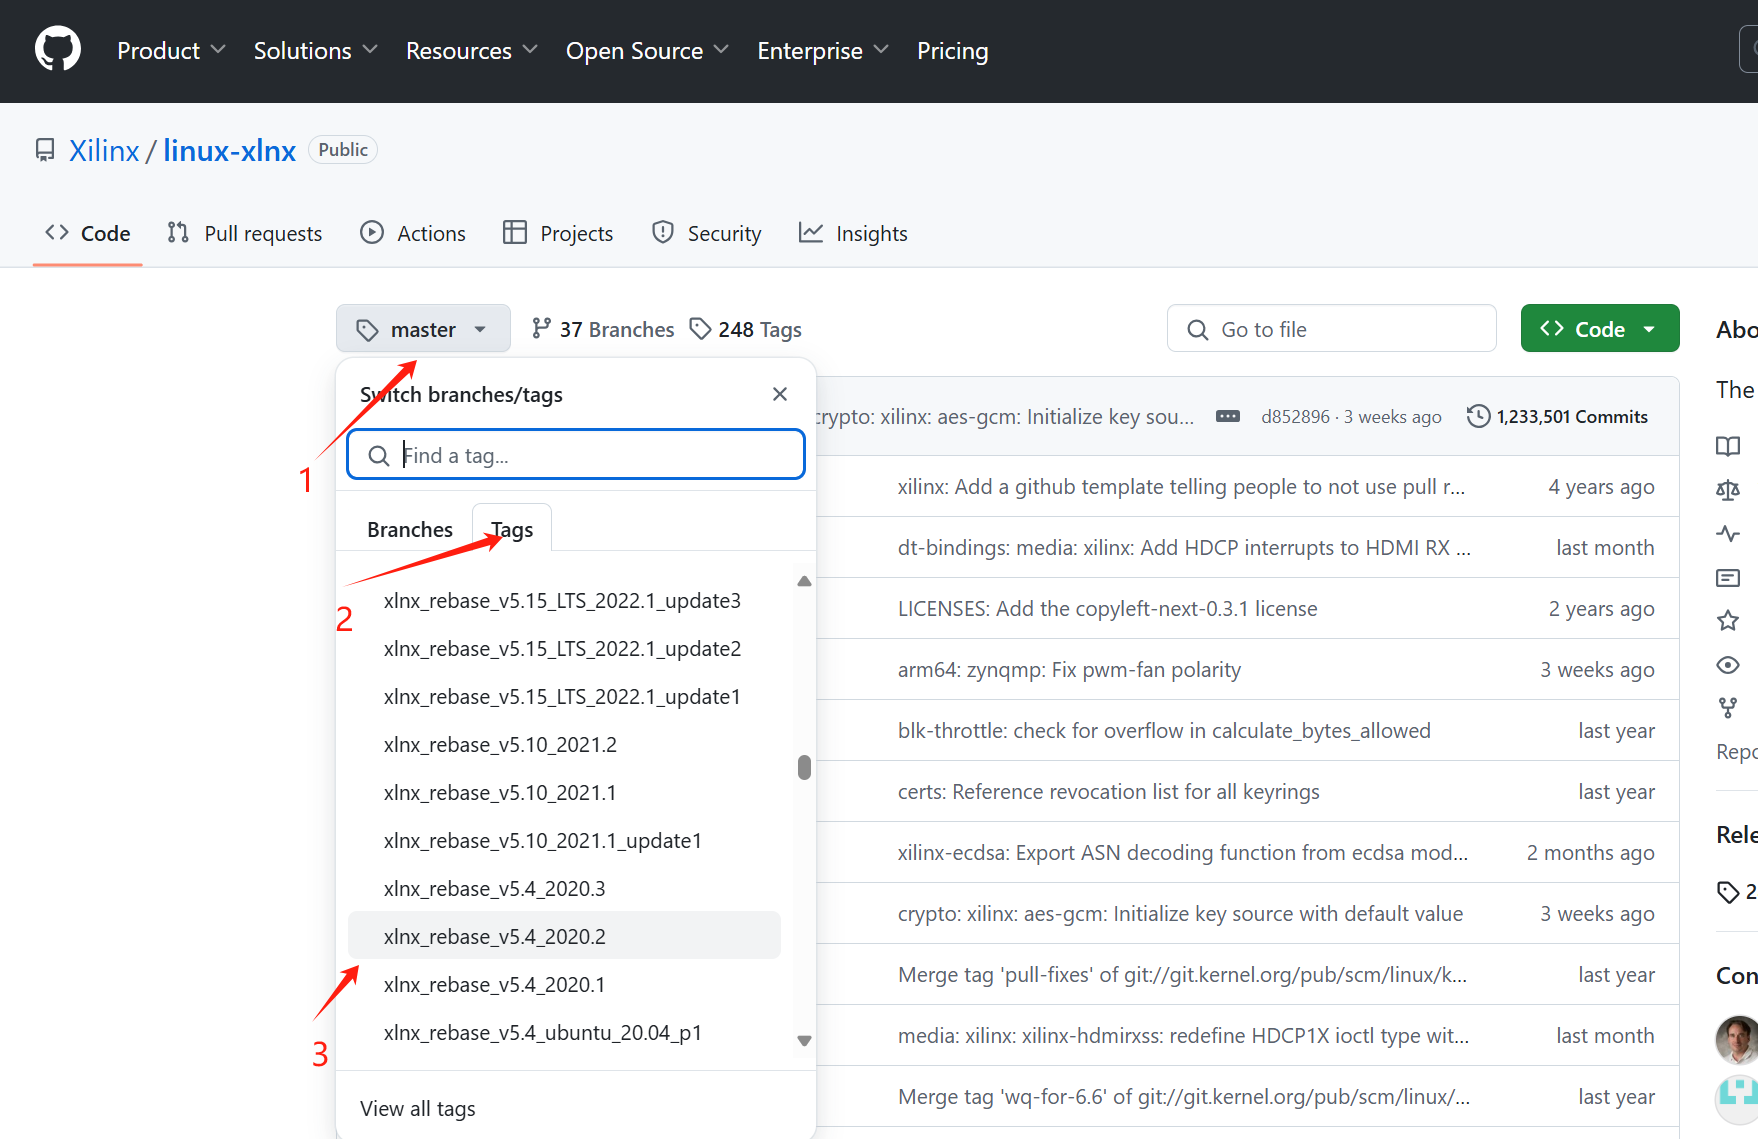The width and height of the screenshot is (1758, 1139).
Task: Open commit 'Merge tag pull-fixes' message
Action: point(1182,975)
